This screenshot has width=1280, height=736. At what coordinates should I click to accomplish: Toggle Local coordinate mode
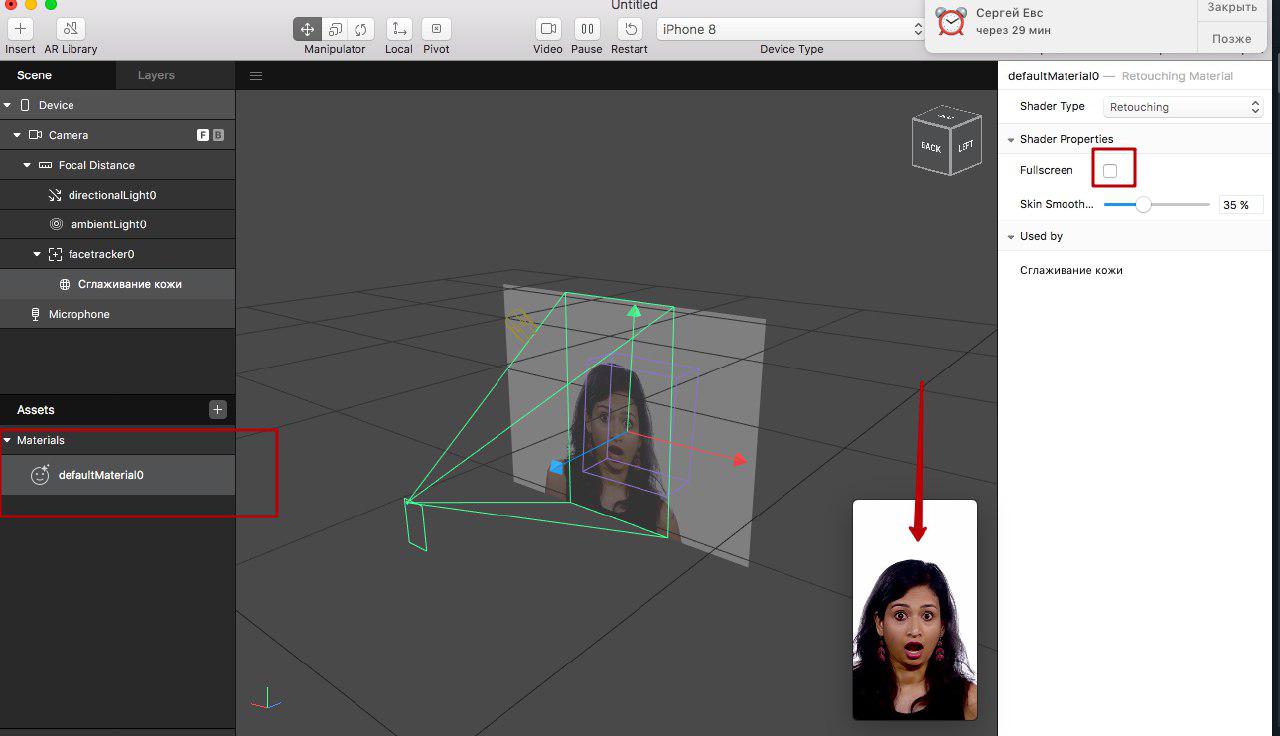[399, 29]
